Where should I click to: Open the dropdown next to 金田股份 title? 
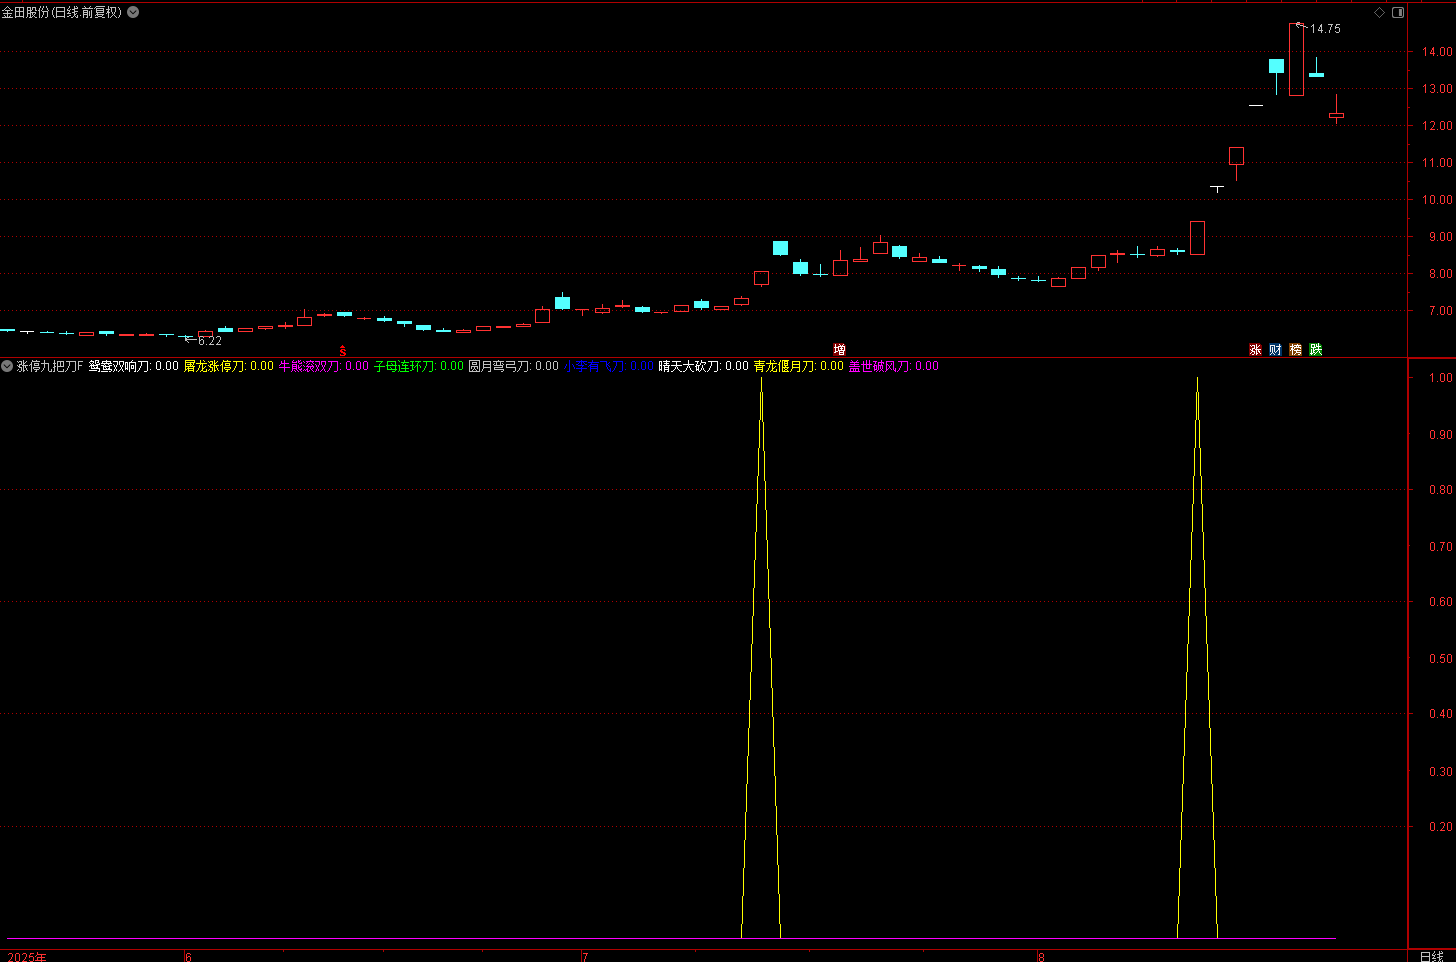134,12
